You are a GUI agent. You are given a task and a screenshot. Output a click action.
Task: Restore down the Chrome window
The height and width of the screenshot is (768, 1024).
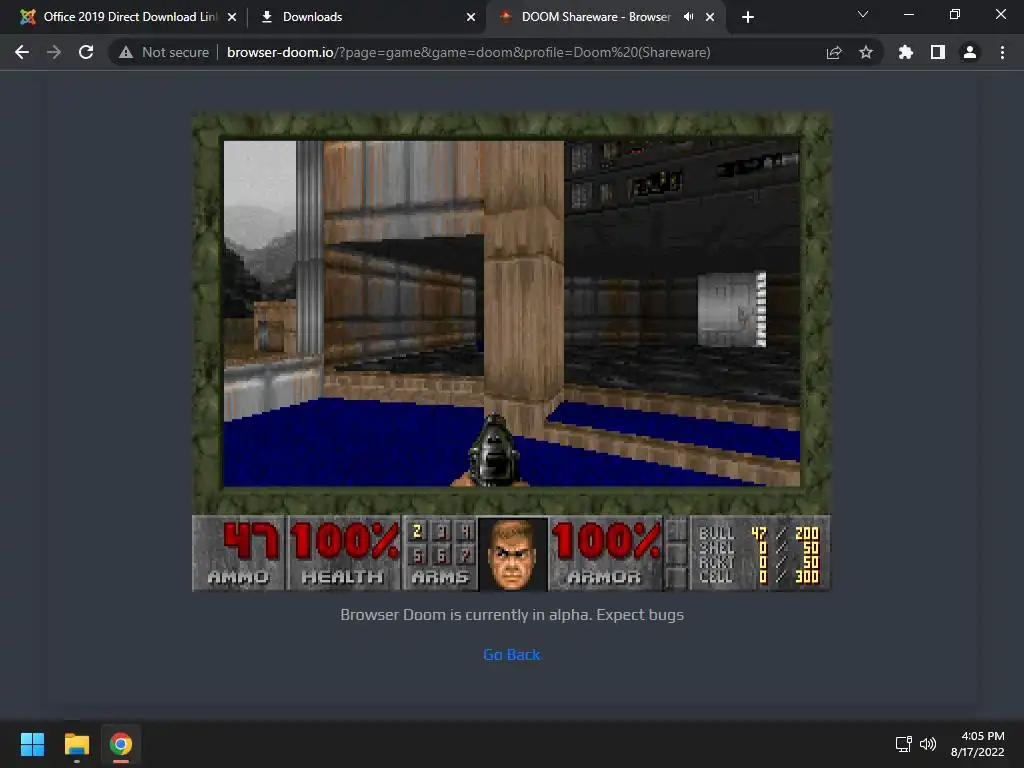[x=955, y=14]
